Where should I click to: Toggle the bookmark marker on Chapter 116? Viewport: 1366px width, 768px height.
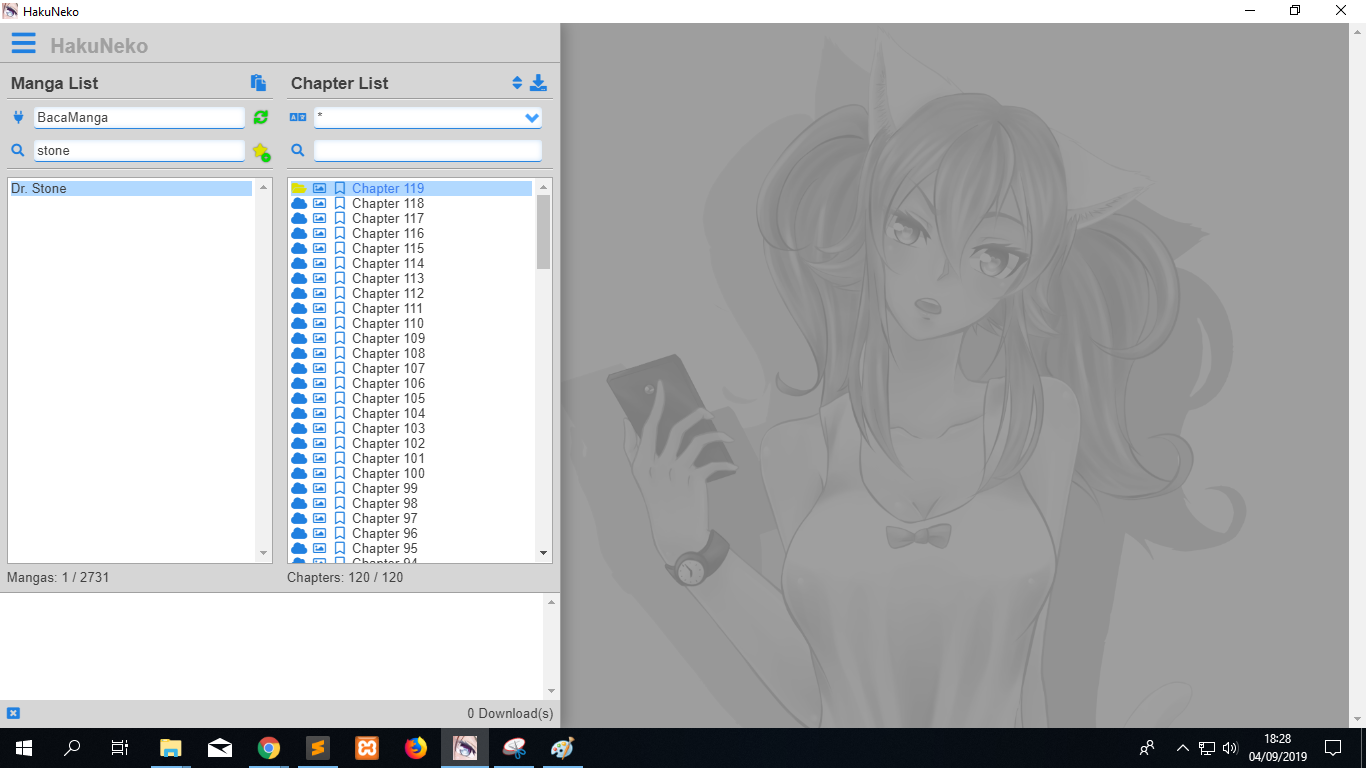pos(340,233)
